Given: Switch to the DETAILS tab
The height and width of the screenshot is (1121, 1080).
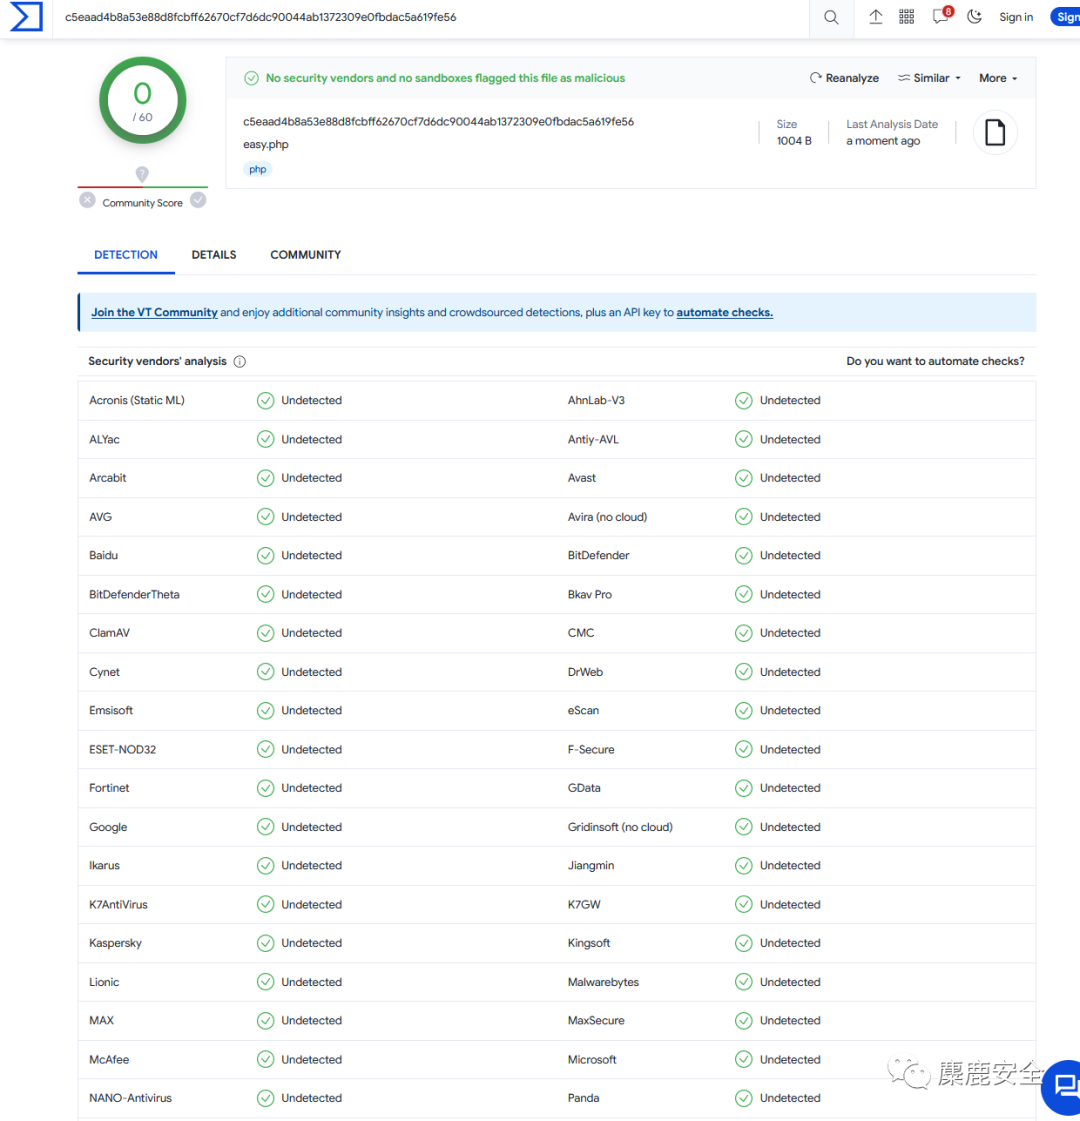Looking at the screenshot, I should coord(214,255).
